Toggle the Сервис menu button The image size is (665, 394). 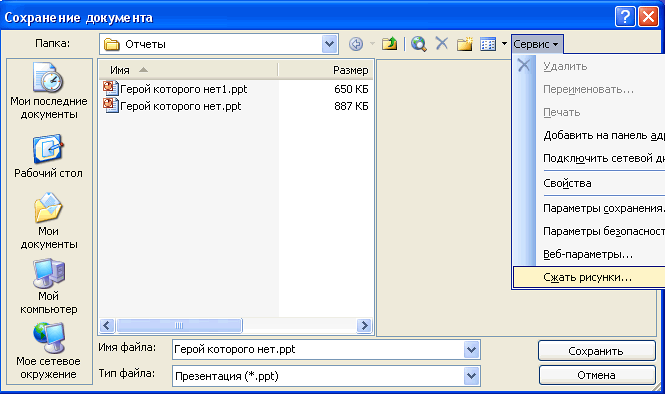(537, 44)
